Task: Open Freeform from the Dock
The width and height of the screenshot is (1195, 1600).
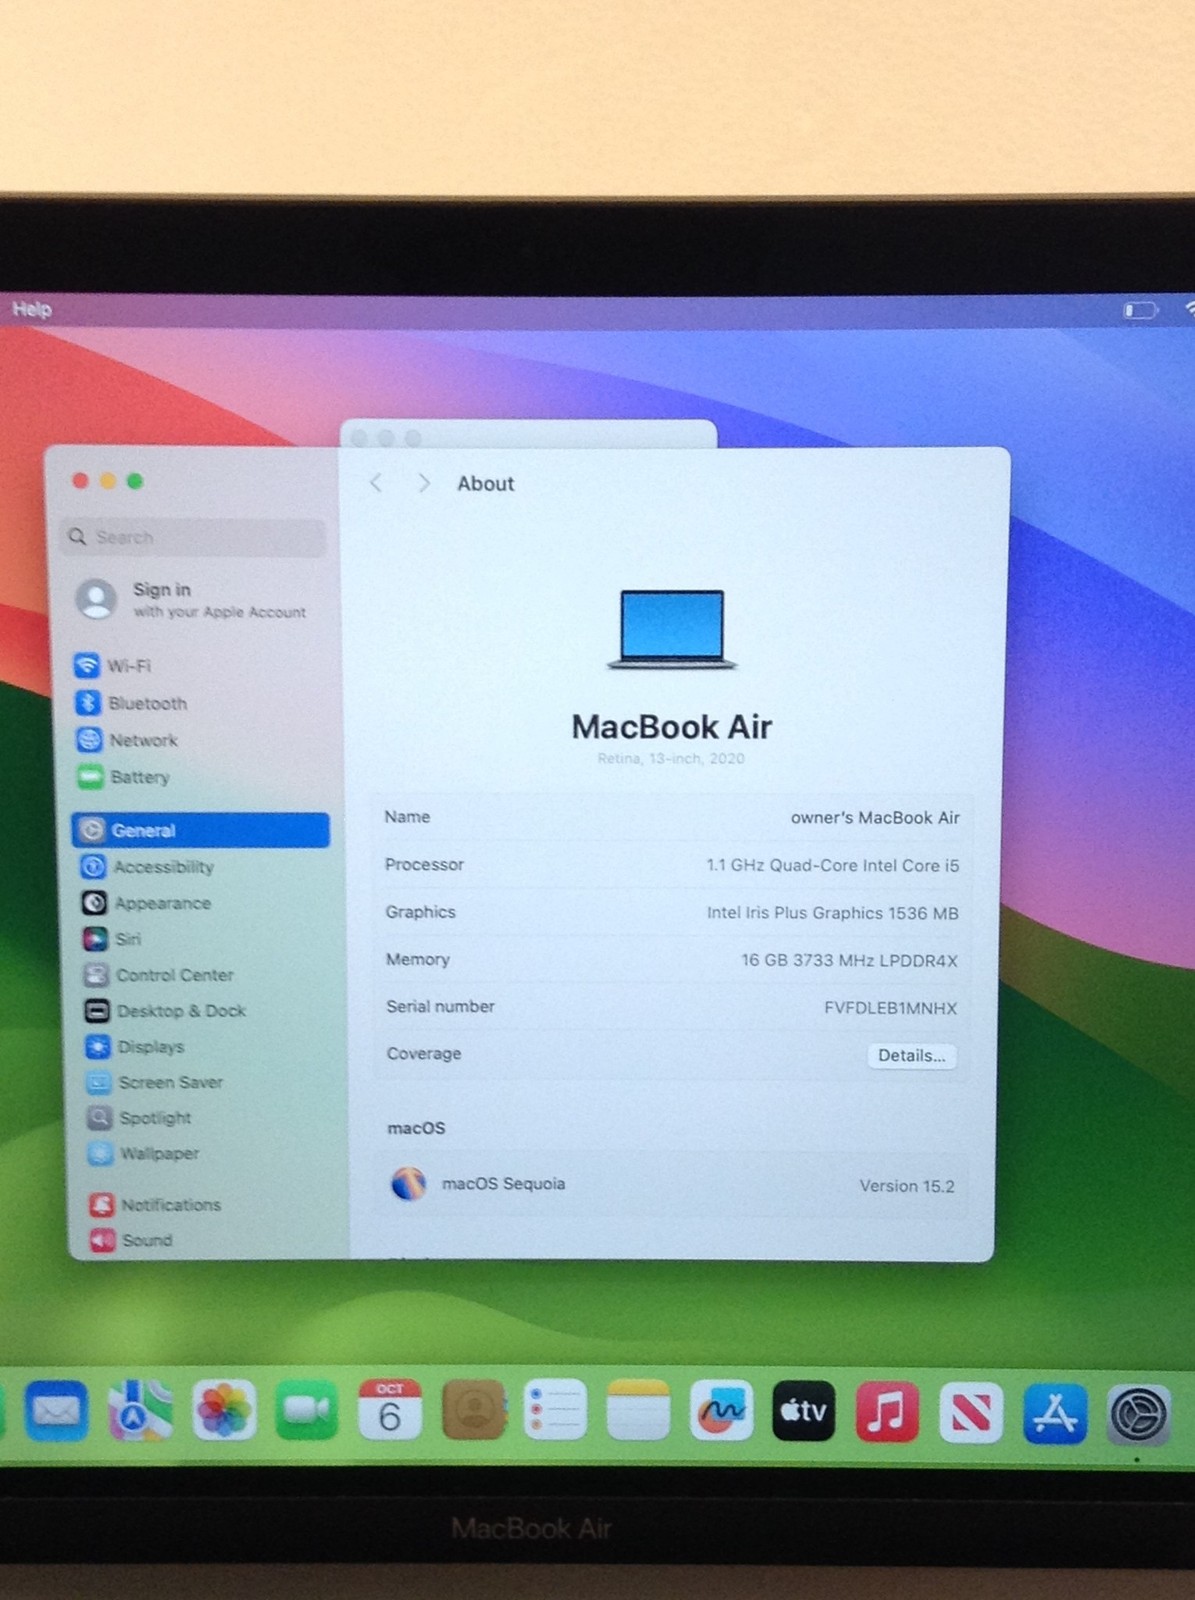Action: [x=721, y=1410]
